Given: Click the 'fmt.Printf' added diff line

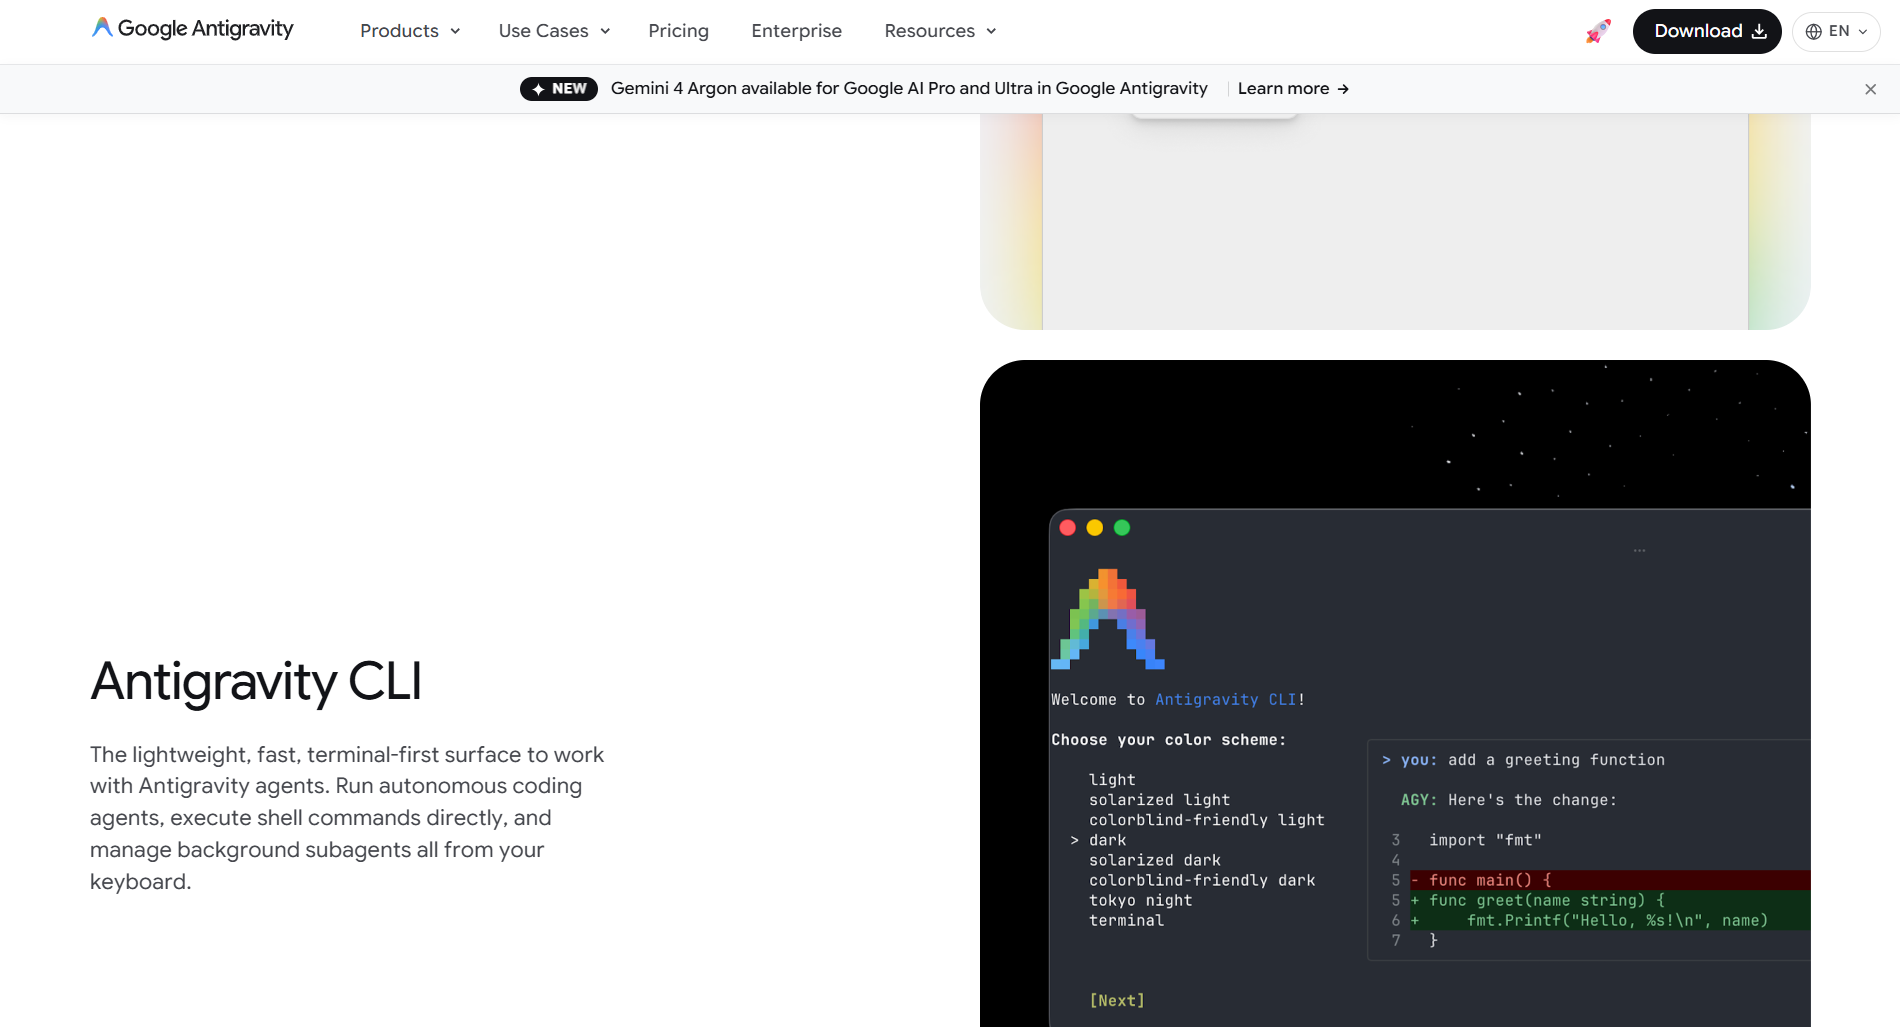Looking at the screenshot, I should pos(1610,920).
